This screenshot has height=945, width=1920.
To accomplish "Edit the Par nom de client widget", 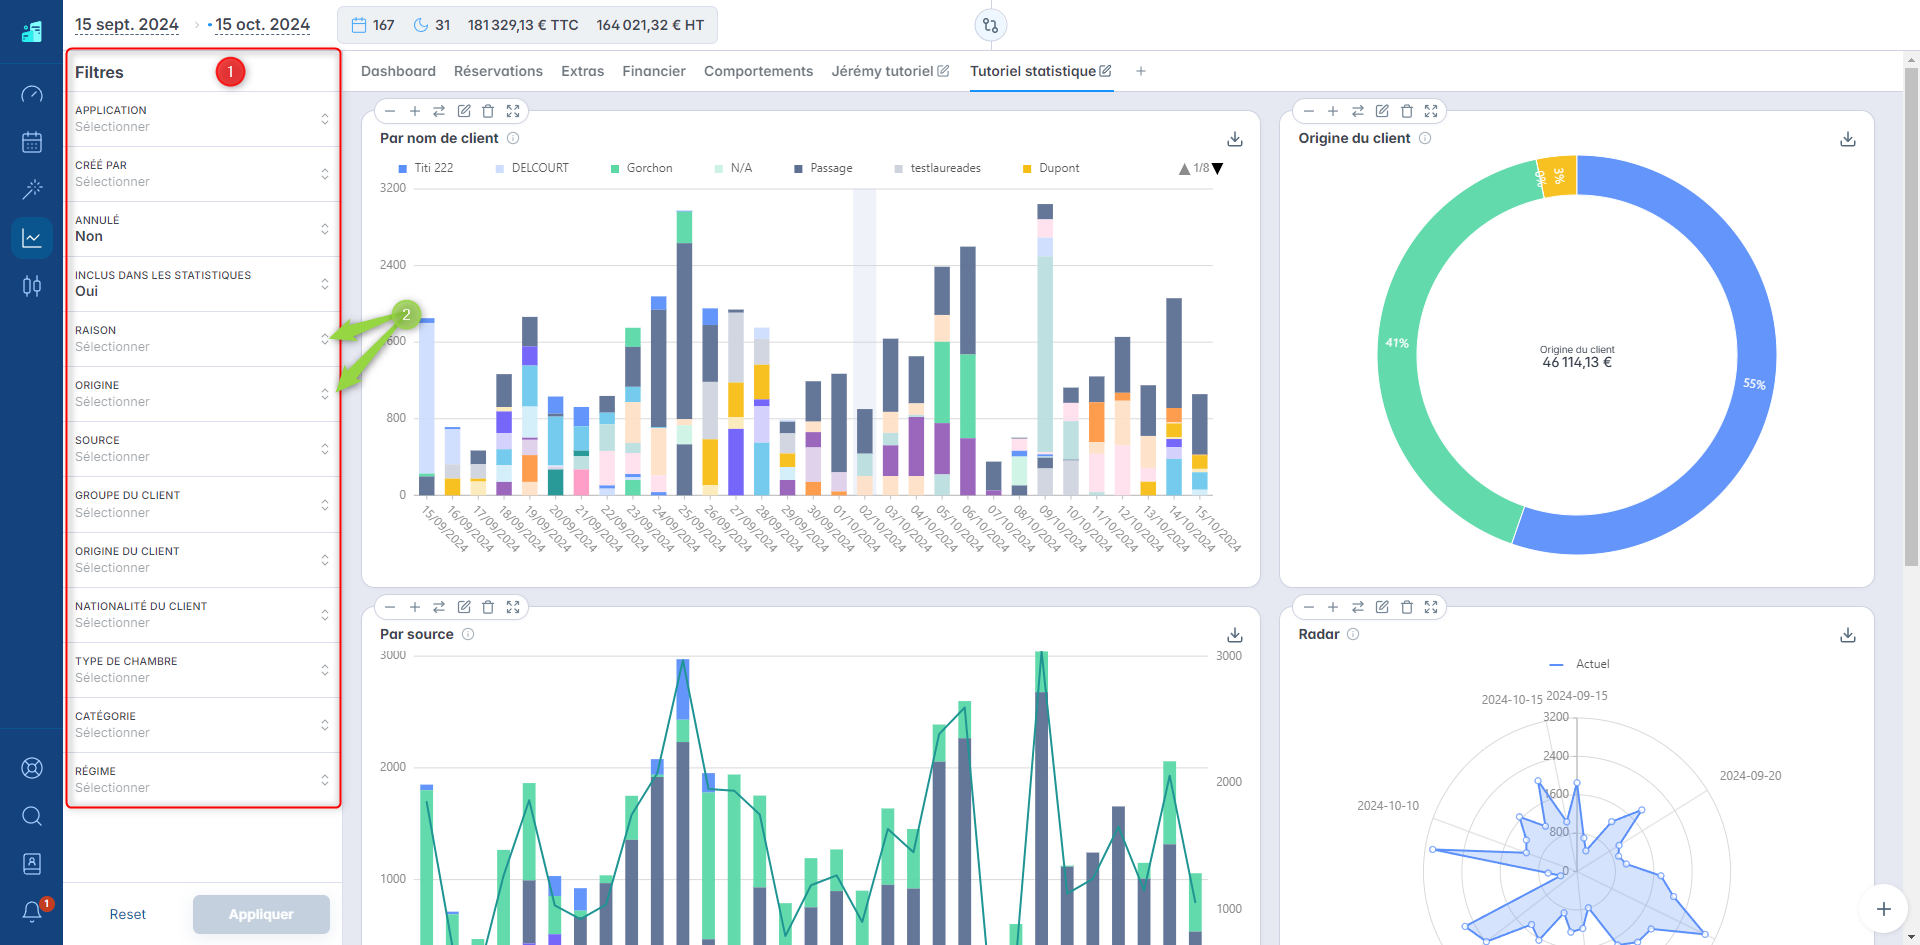I will 464,111.
